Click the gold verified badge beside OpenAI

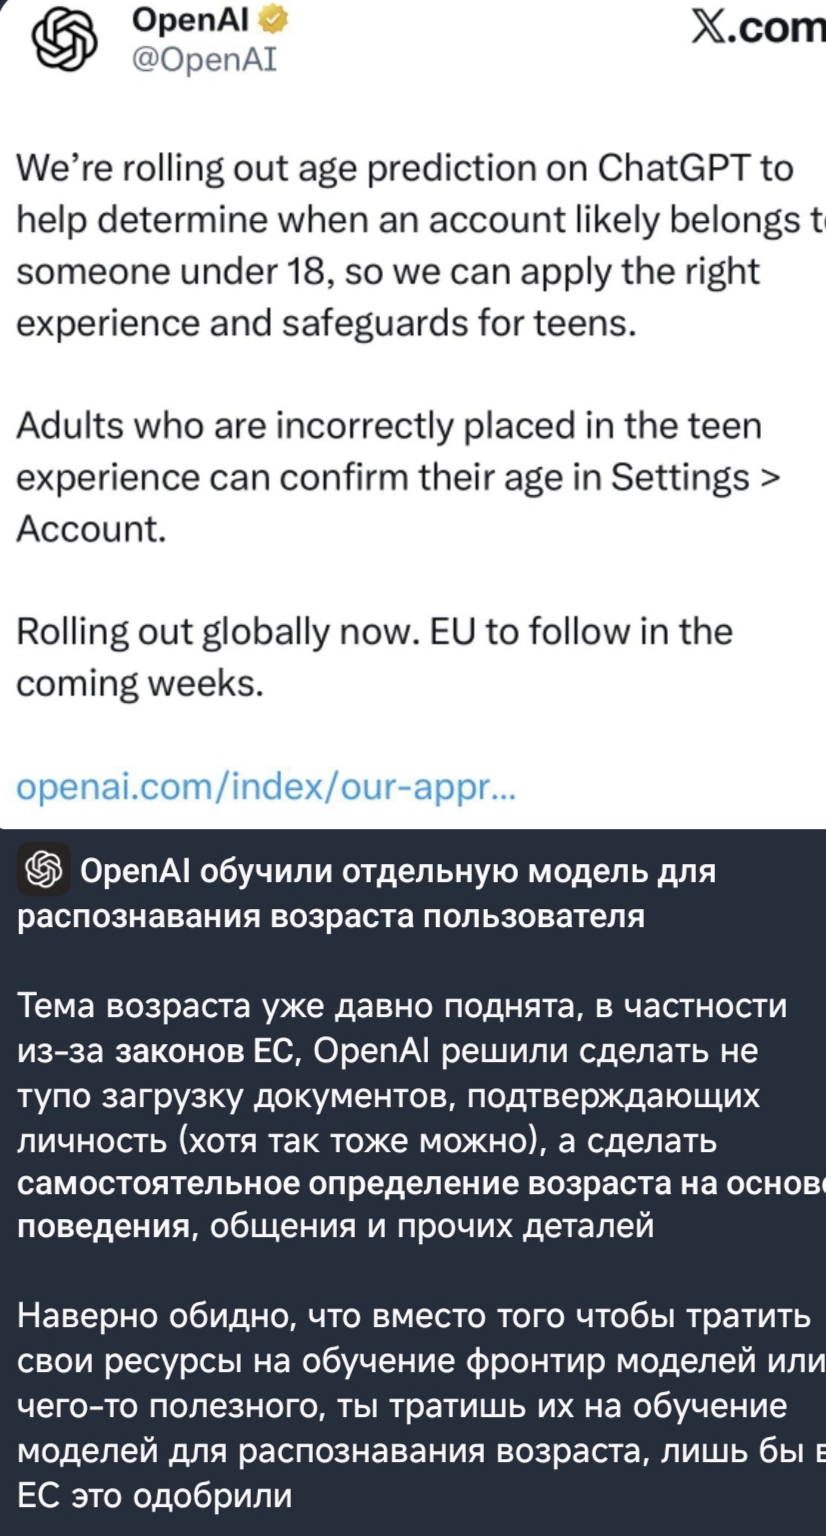click(267, 19)
